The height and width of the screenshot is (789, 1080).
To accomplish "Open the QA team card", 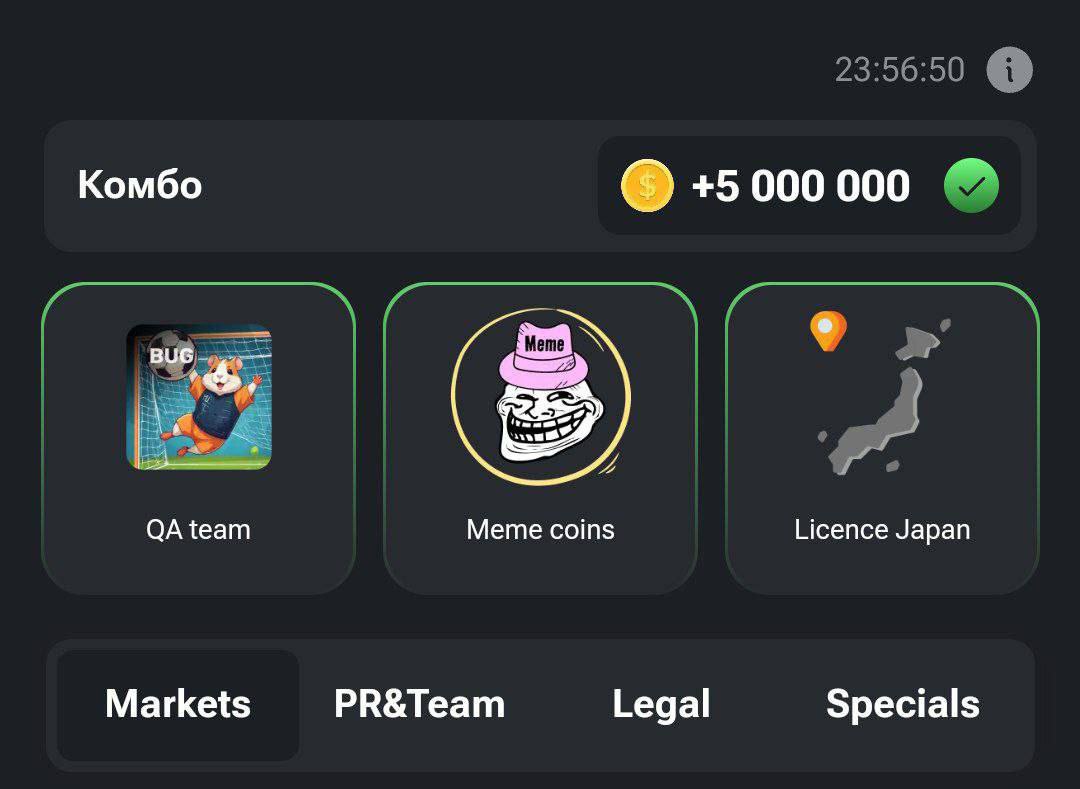I will (x=198, y=438).
